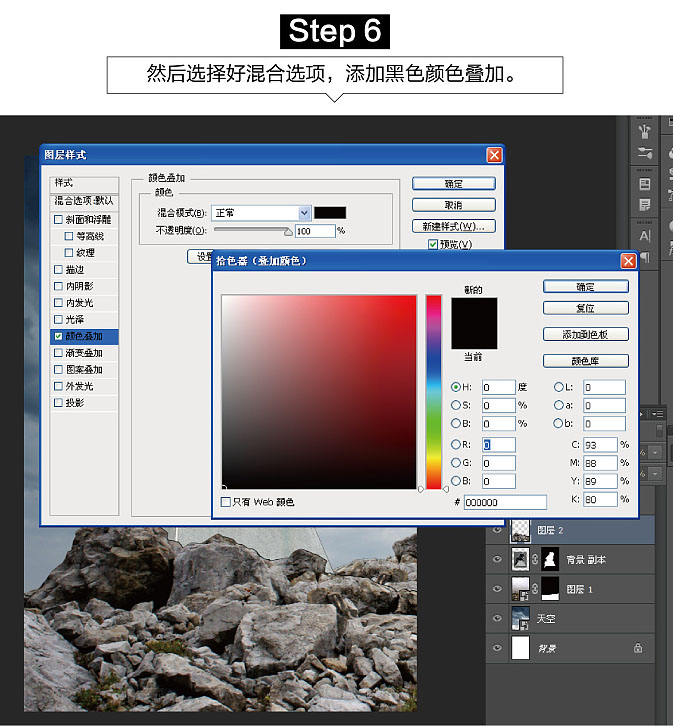
Task: Open 颜色库 color libraries
Action: tap(586, 361)
